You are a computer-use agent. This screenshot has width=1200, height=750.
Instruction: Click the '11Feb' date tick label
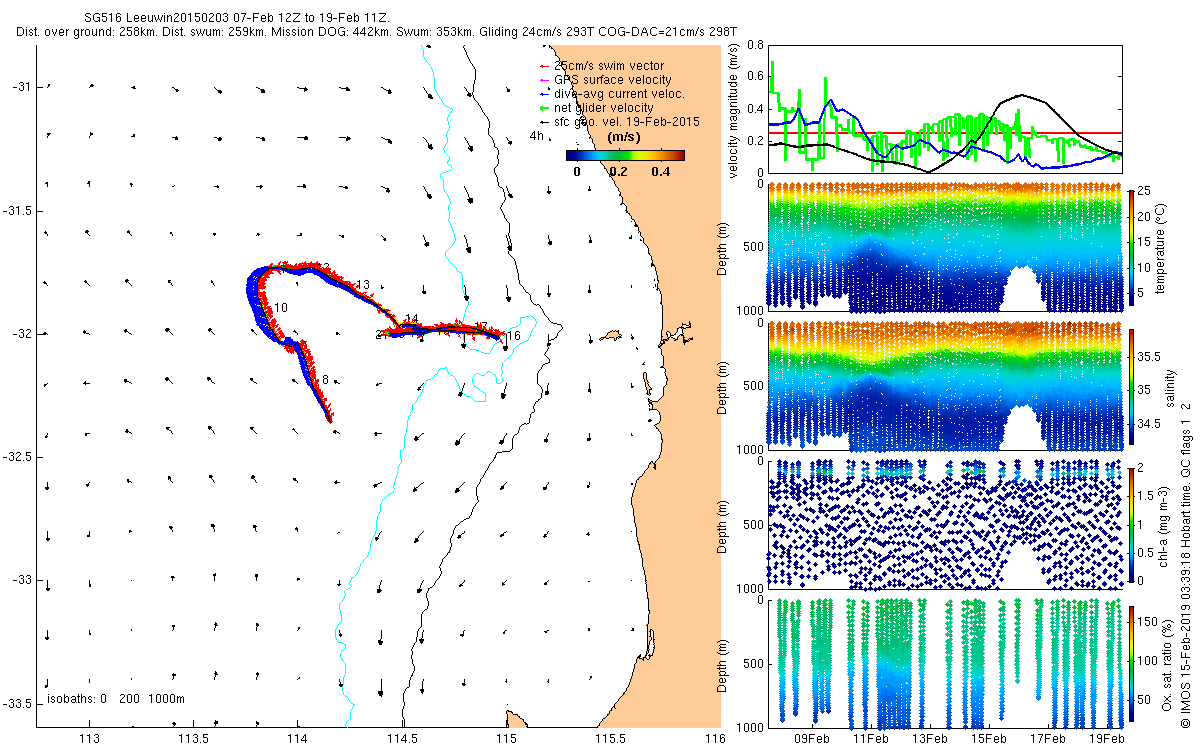tap(871, 739)
